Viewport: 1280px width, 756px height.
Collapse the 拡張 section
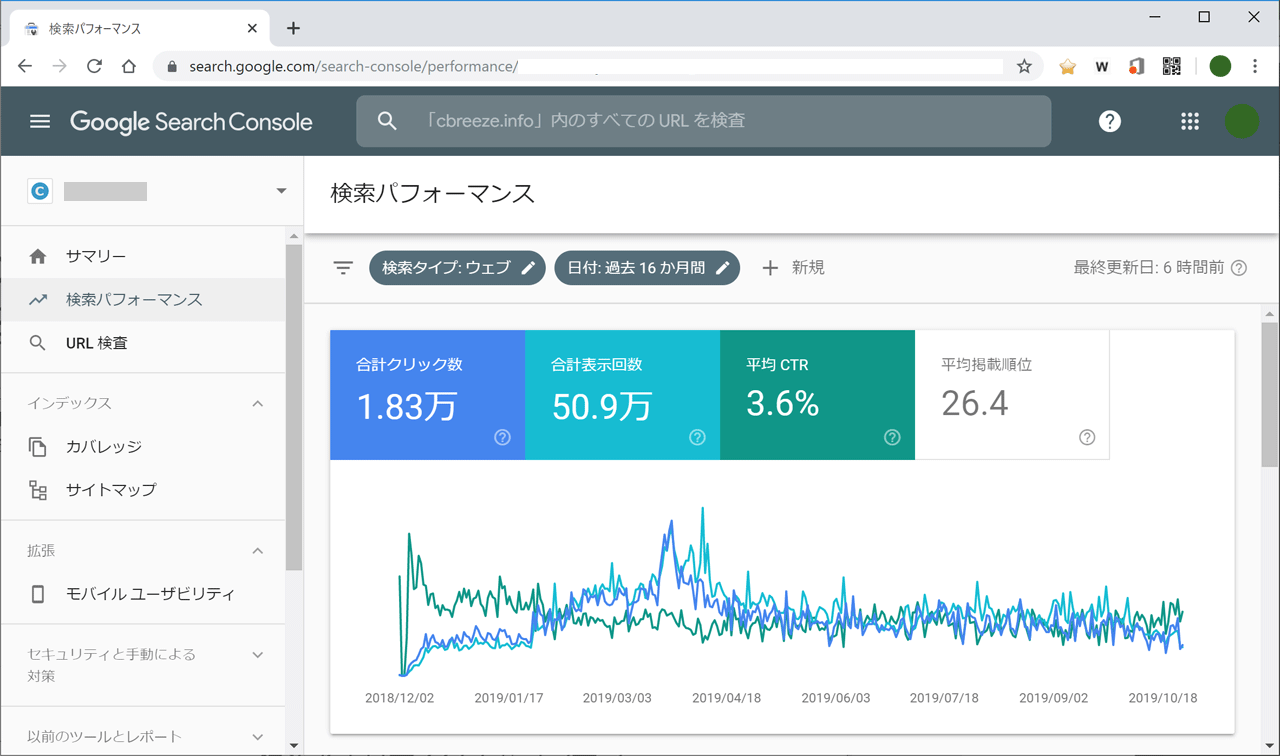click(x=257, y=551)
